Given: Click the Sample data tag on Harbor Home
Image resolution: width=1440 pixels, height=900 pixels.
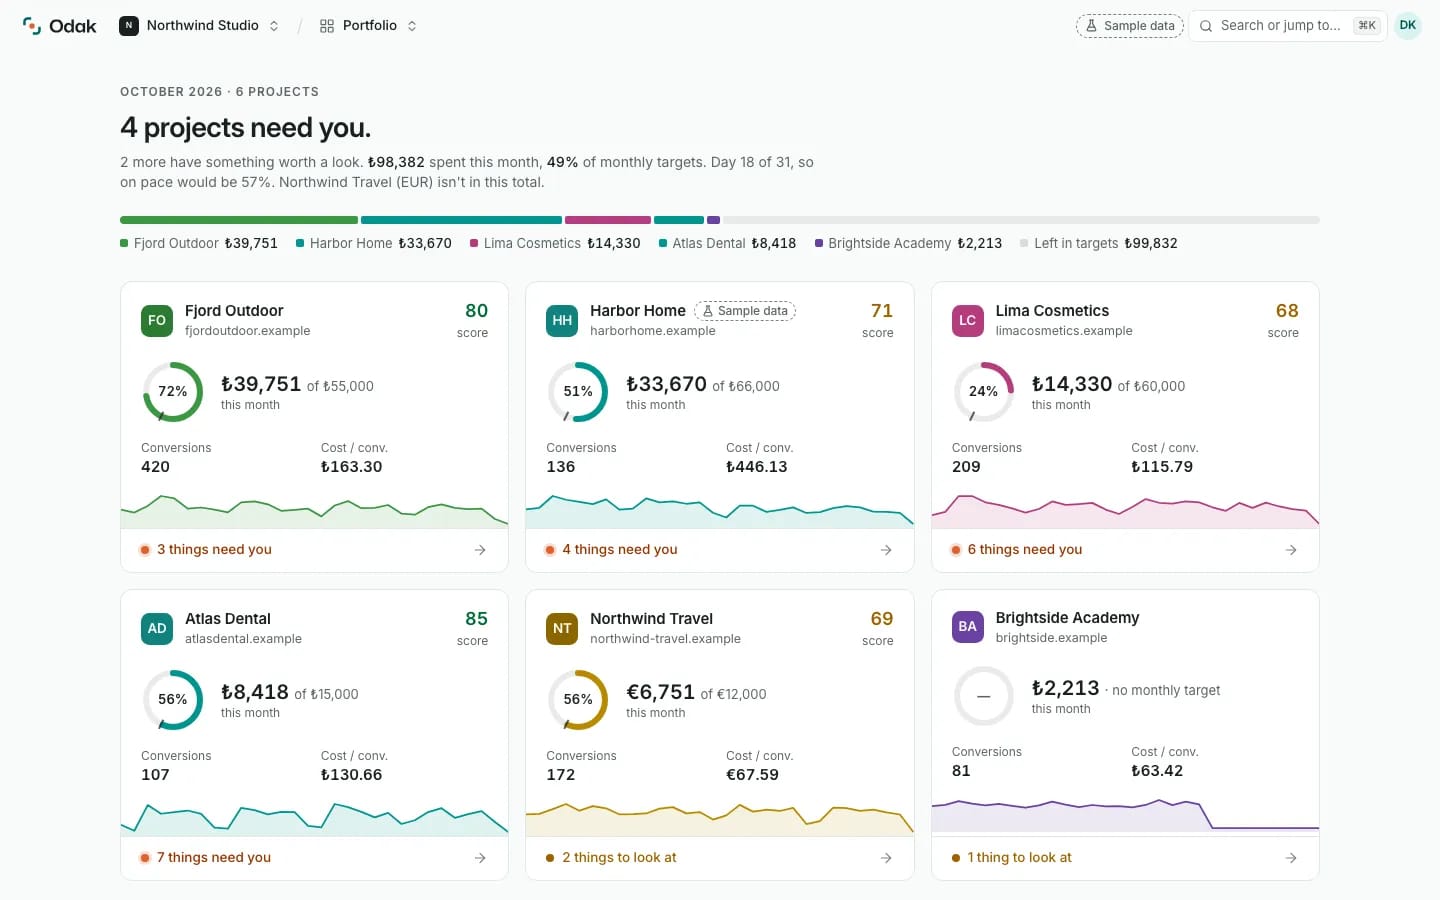Looking at the screenshot, I should (745, 311).
